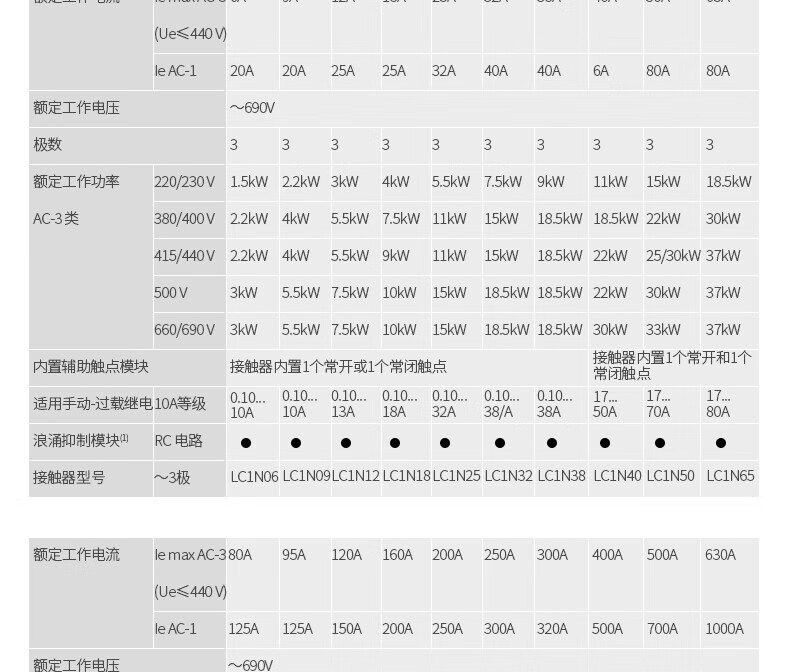The width and height of the screenshot is (790, 672).
Task: Select the black dot in LC1N12 column
Action: click(x=346, y=442)
